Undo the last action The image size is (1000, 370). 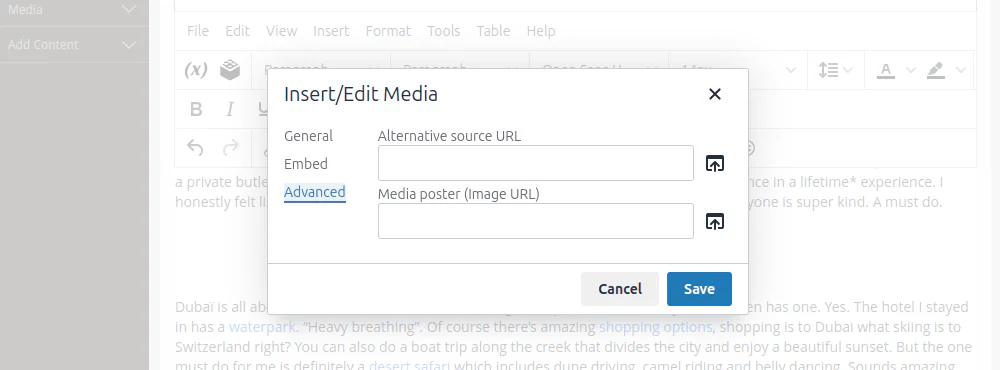(195, 148)
